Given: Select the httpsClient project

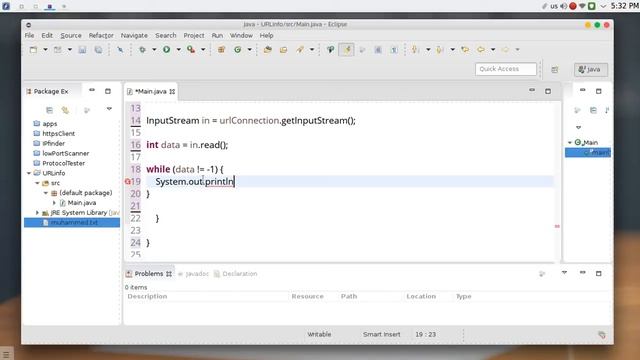Looking at the screenshot, I should pyautogui.click(x=58, y=133).
